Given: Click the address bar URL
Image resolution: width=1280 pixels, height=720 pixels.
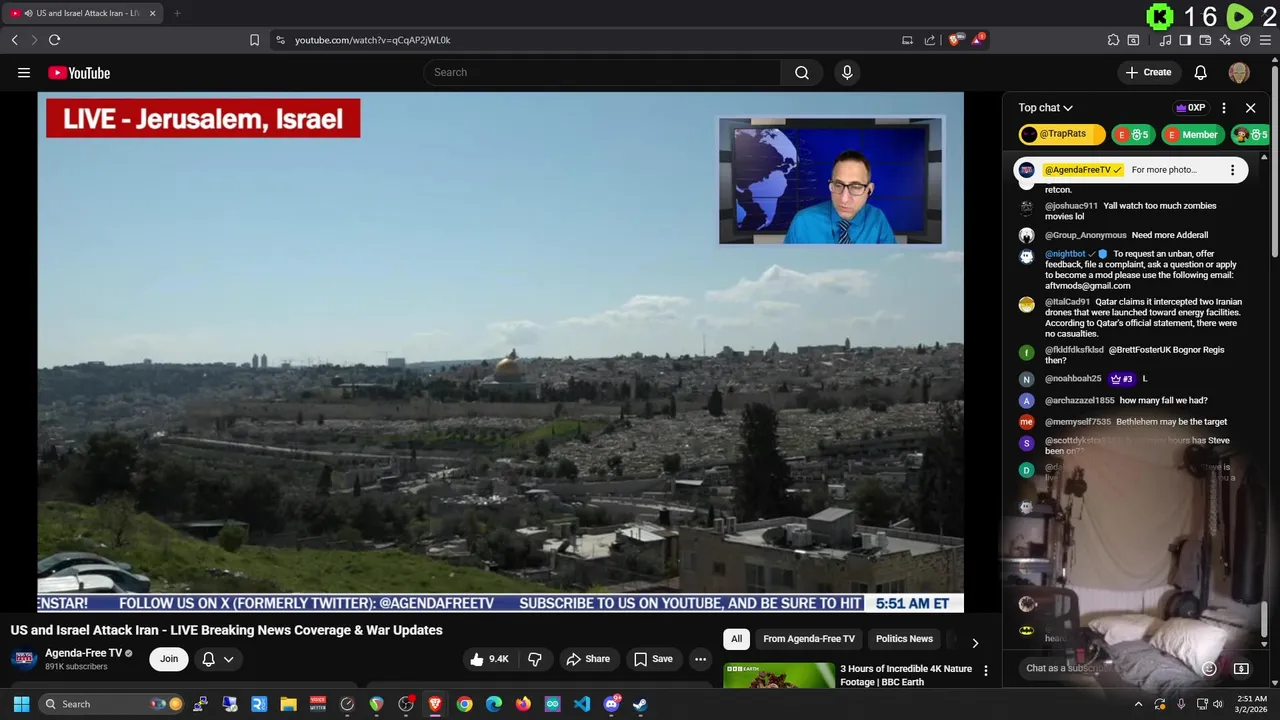Looking at the screenshot, I should 372,40.
